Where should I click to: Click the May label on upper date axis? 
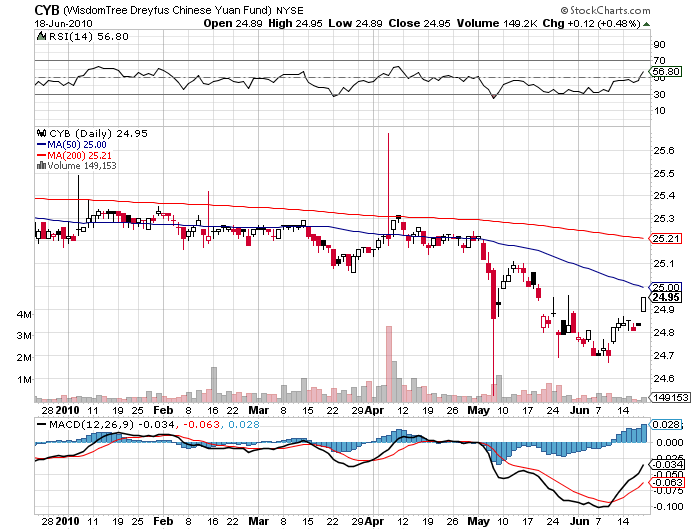click(479, 410)
